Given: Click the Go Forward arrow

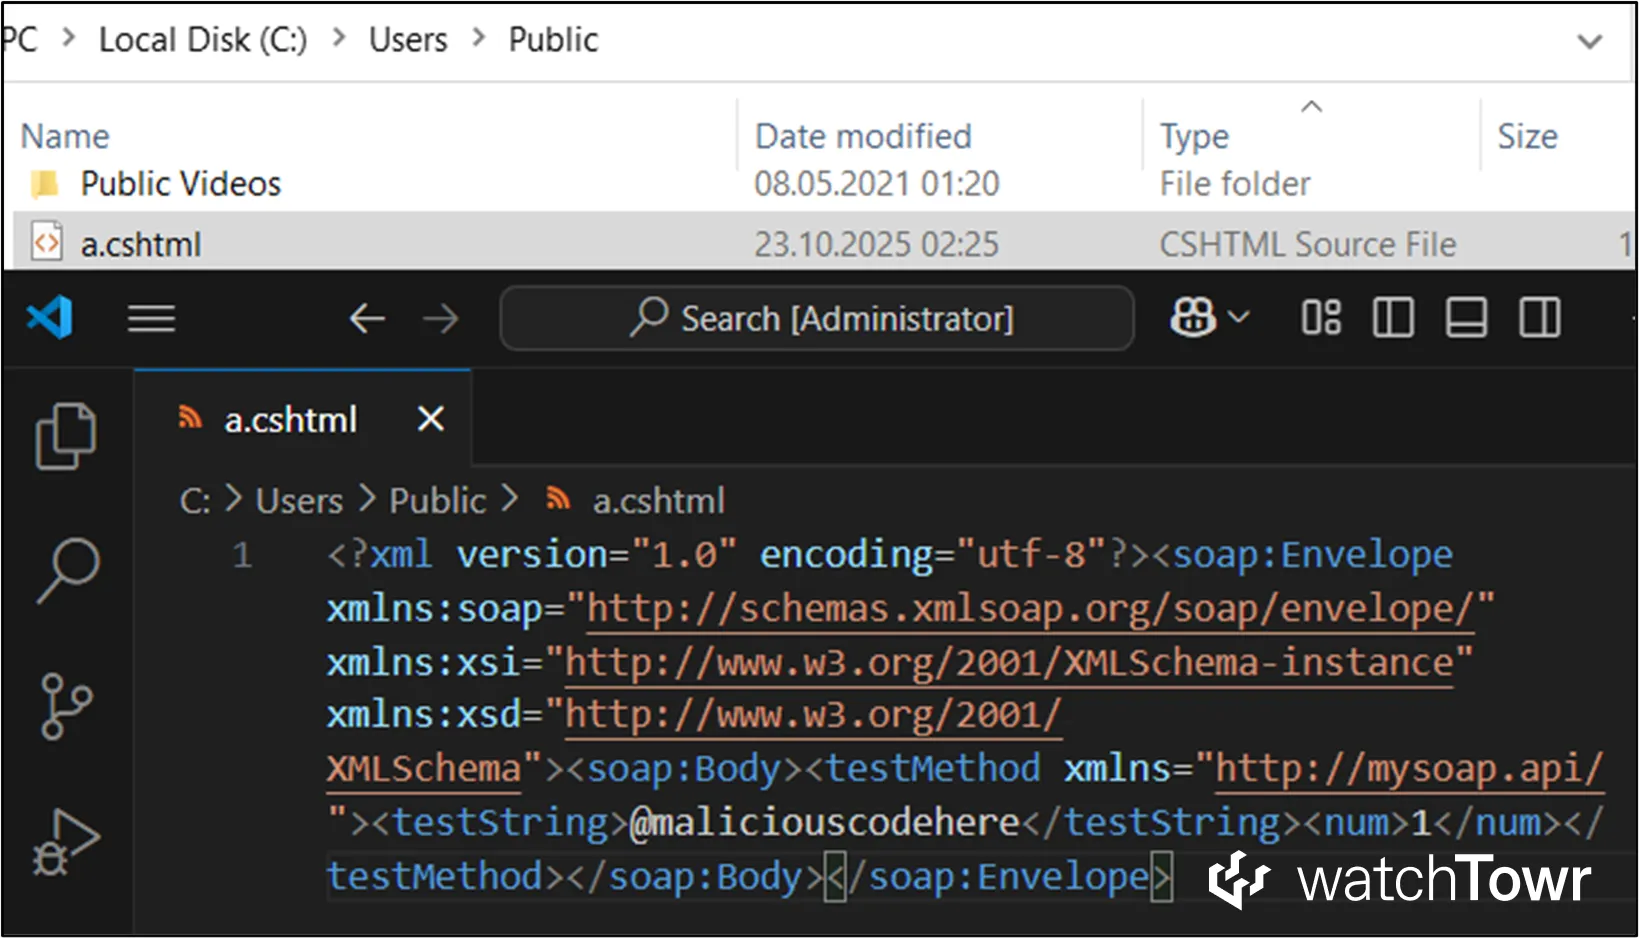Looking at the screenshot, I should tap(440, 319).
